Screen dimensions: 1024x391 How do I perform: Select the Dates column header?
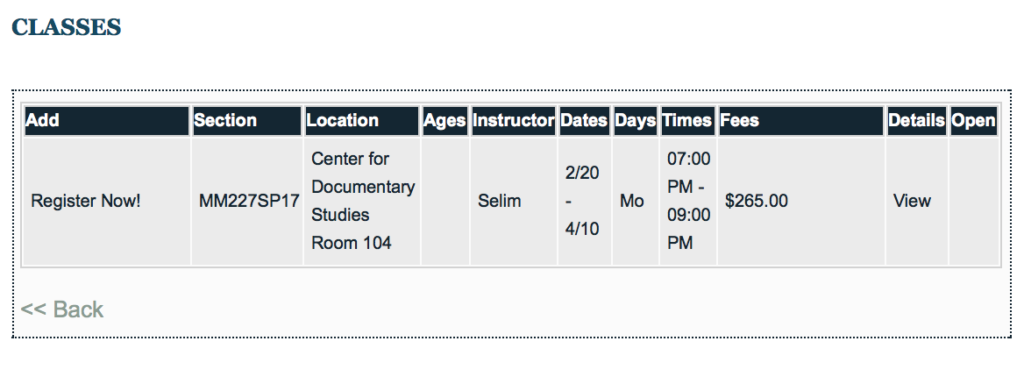pos(584,121)
